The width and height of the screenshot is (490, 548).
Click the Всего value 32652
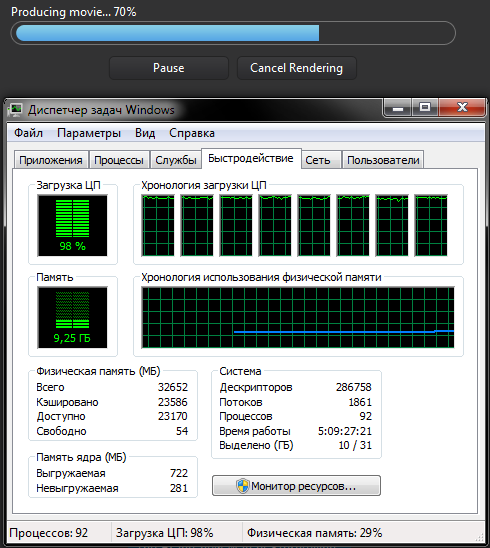point(173,387)
